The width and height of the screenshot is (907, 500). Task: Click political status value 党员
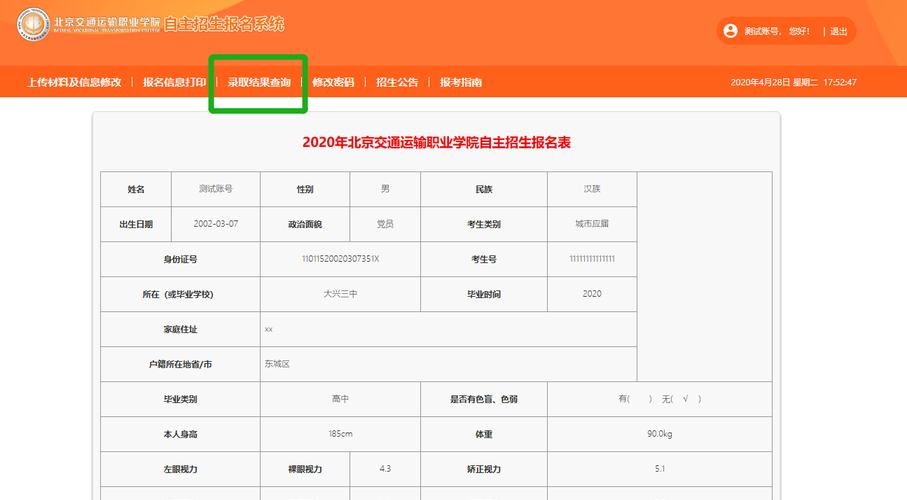click(385, 223)
